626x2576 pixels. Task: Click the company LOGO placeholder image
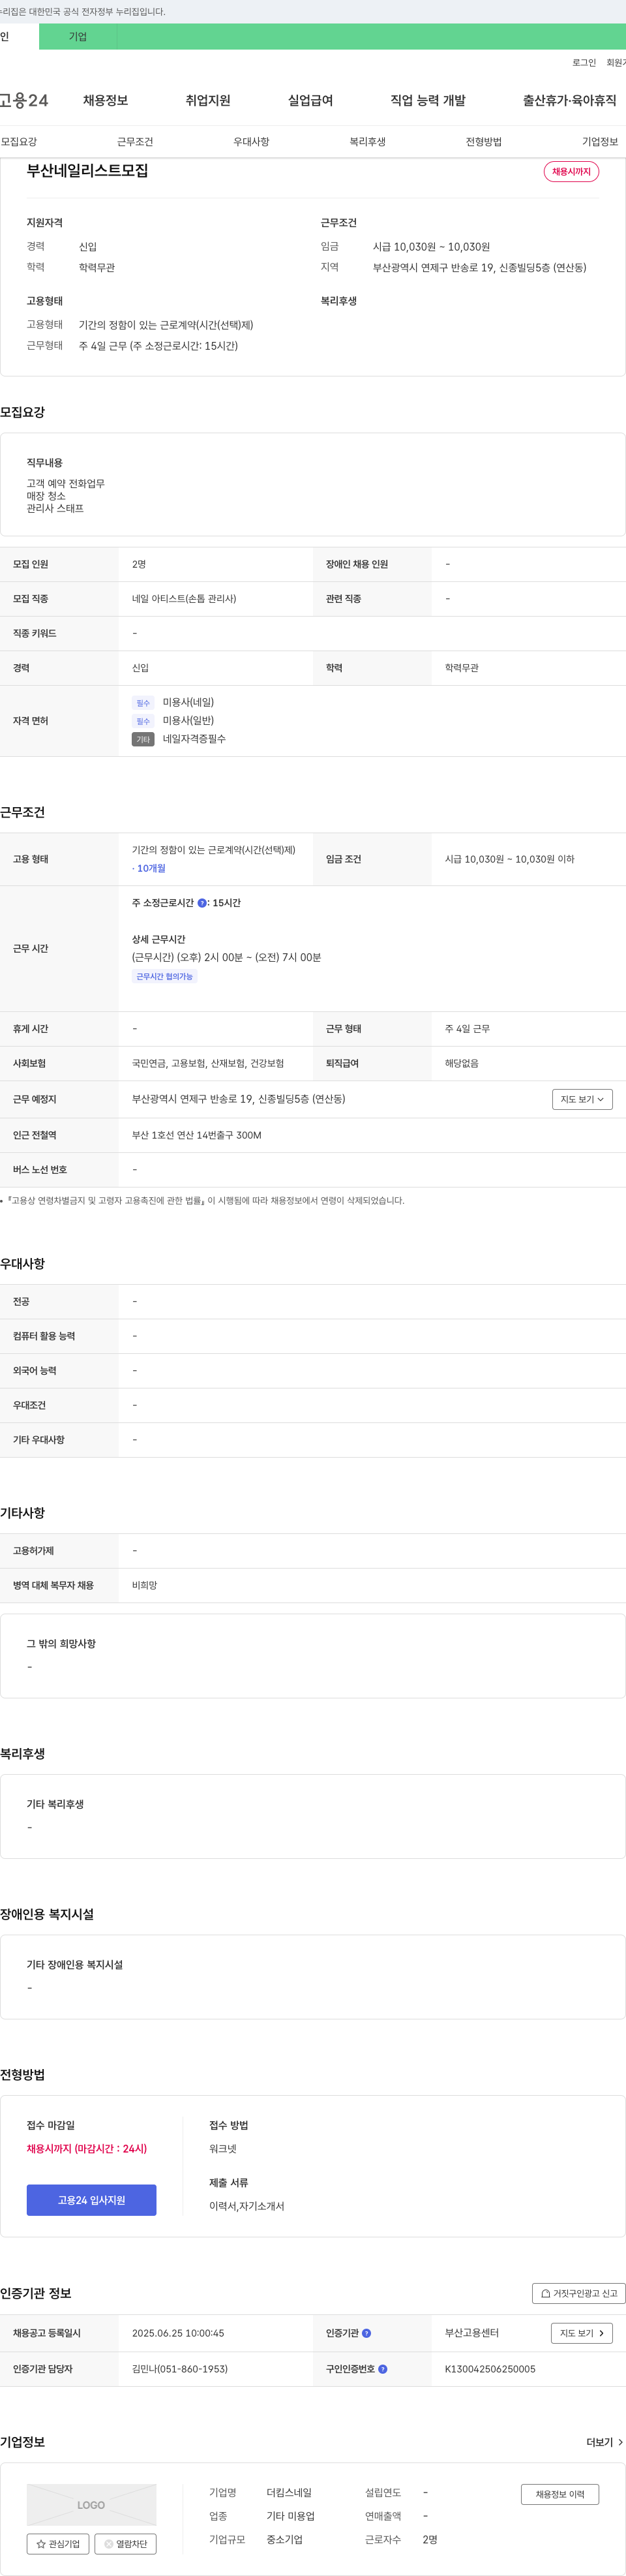91,2505
